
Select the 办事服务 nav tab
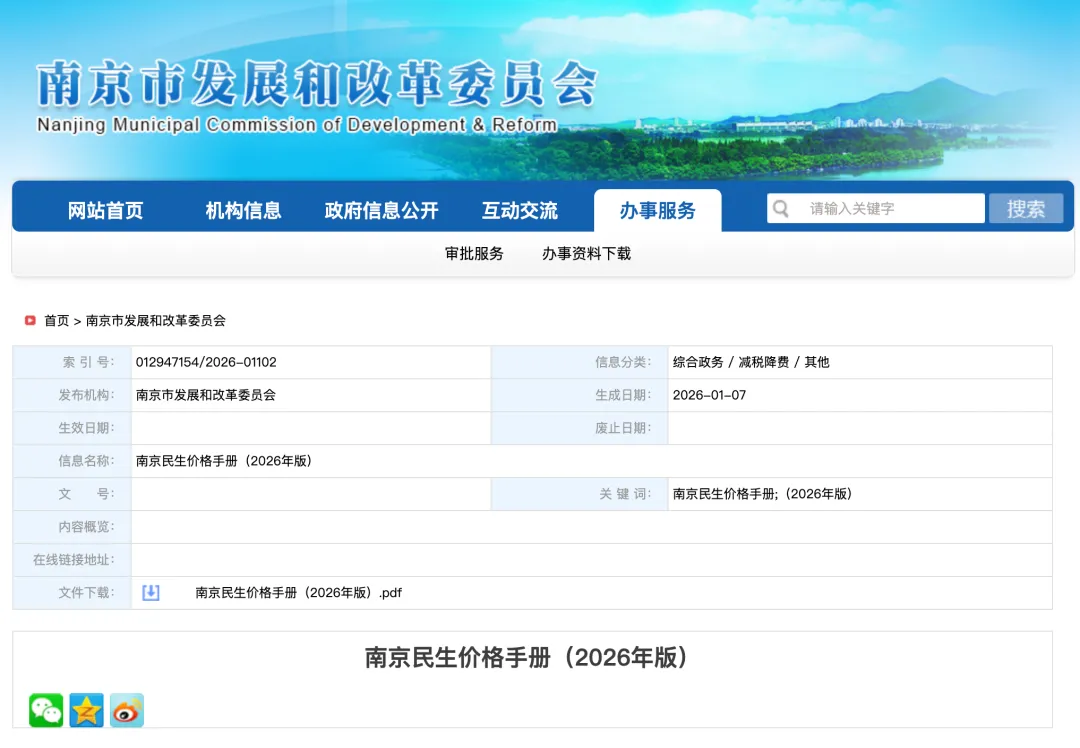point(658,210)
